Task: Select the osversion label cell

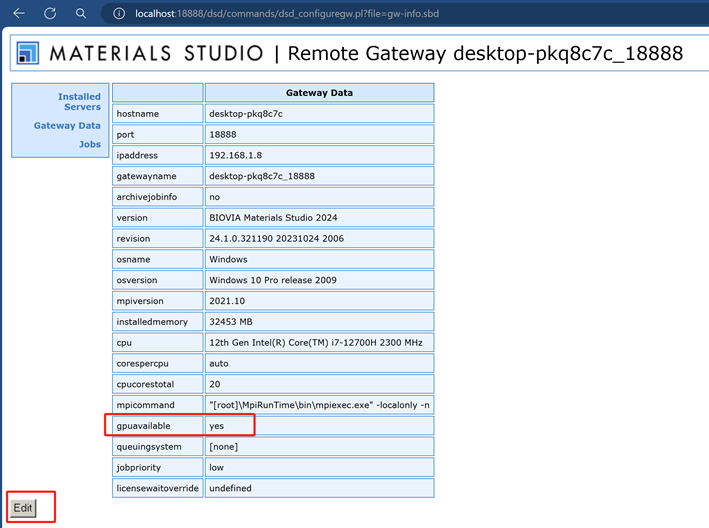Action: click(x=157, y=280)
